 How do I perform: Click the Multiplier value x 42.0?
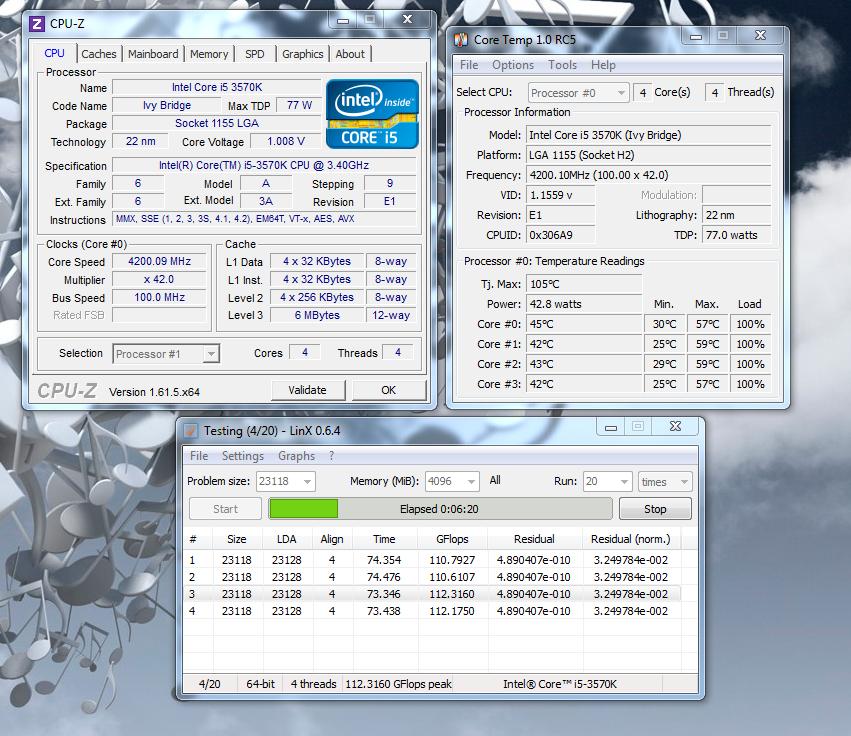click(x=160, y=279)
